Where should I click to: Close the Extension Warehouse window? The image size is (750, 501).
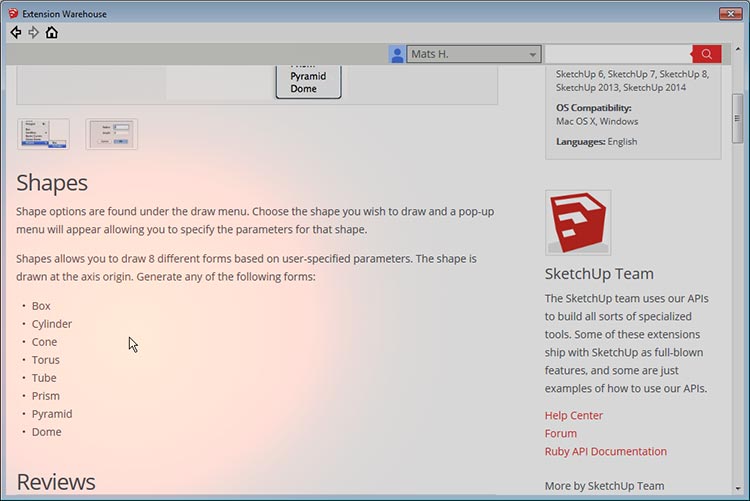point(730,14)
